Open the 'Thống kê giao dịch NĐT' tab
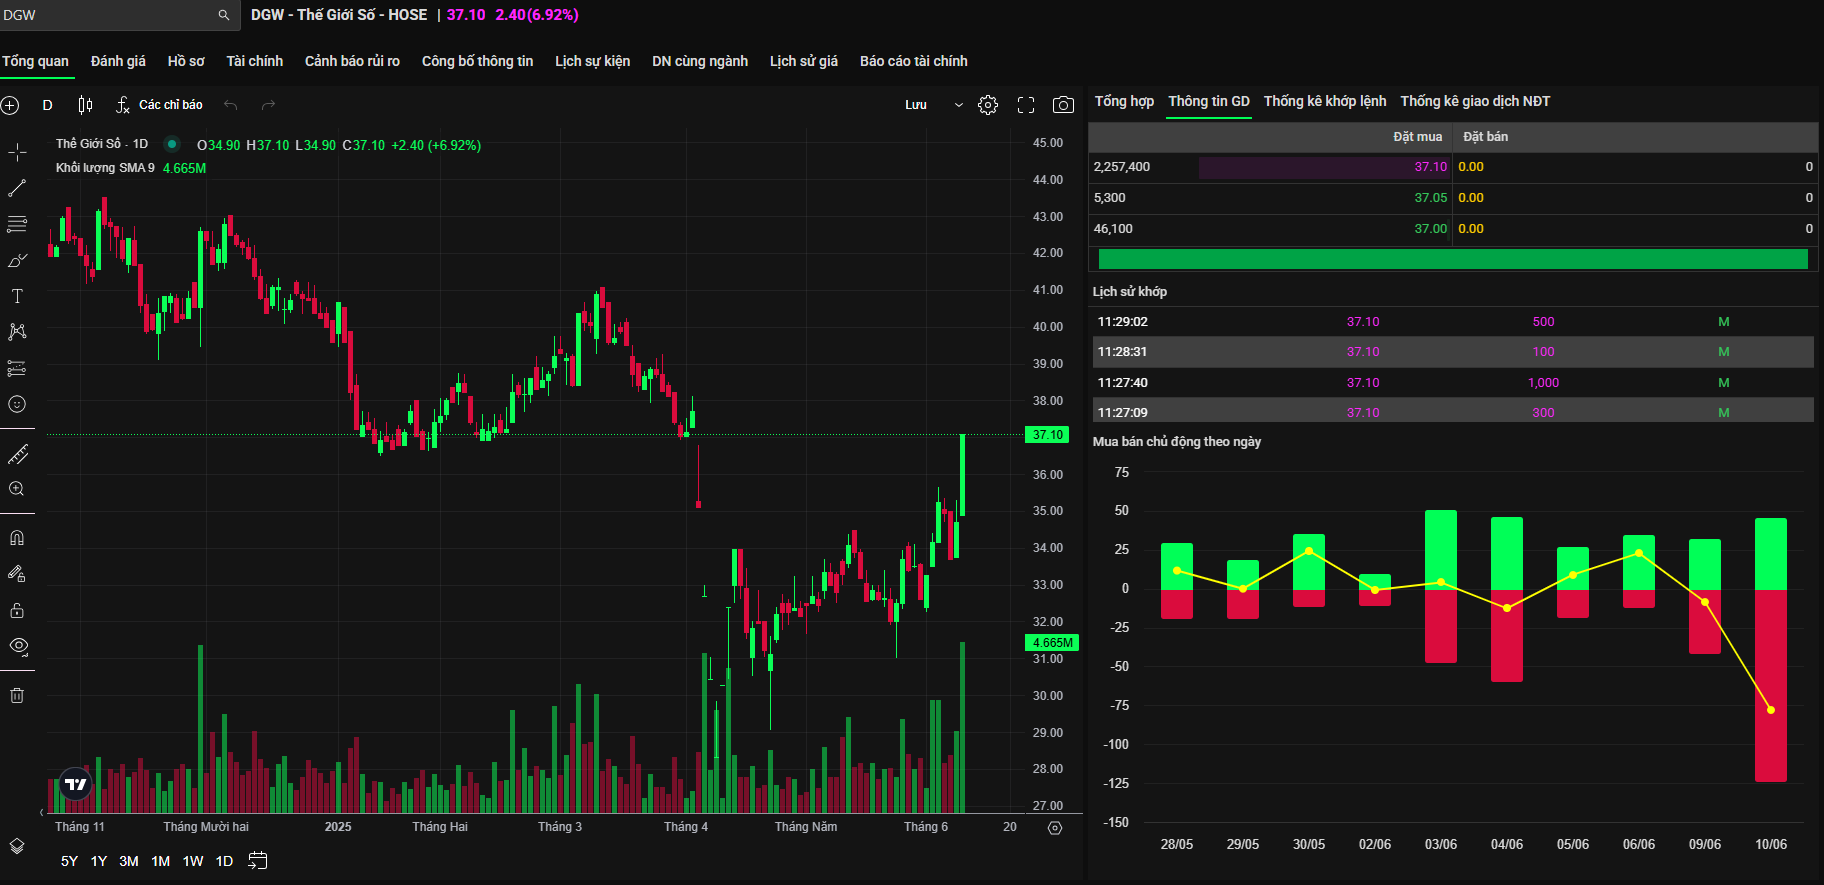The height and width of the screenshot is (885, 1824). click(1475, 101)
